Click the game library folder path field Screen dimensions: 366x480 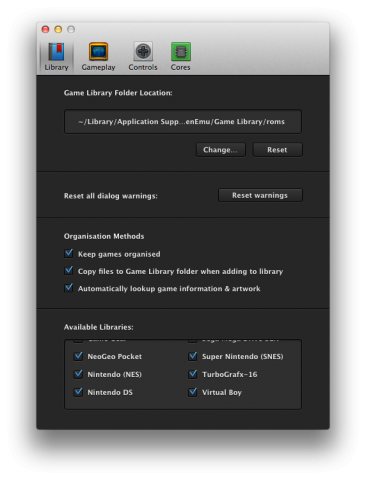(183, 122)
